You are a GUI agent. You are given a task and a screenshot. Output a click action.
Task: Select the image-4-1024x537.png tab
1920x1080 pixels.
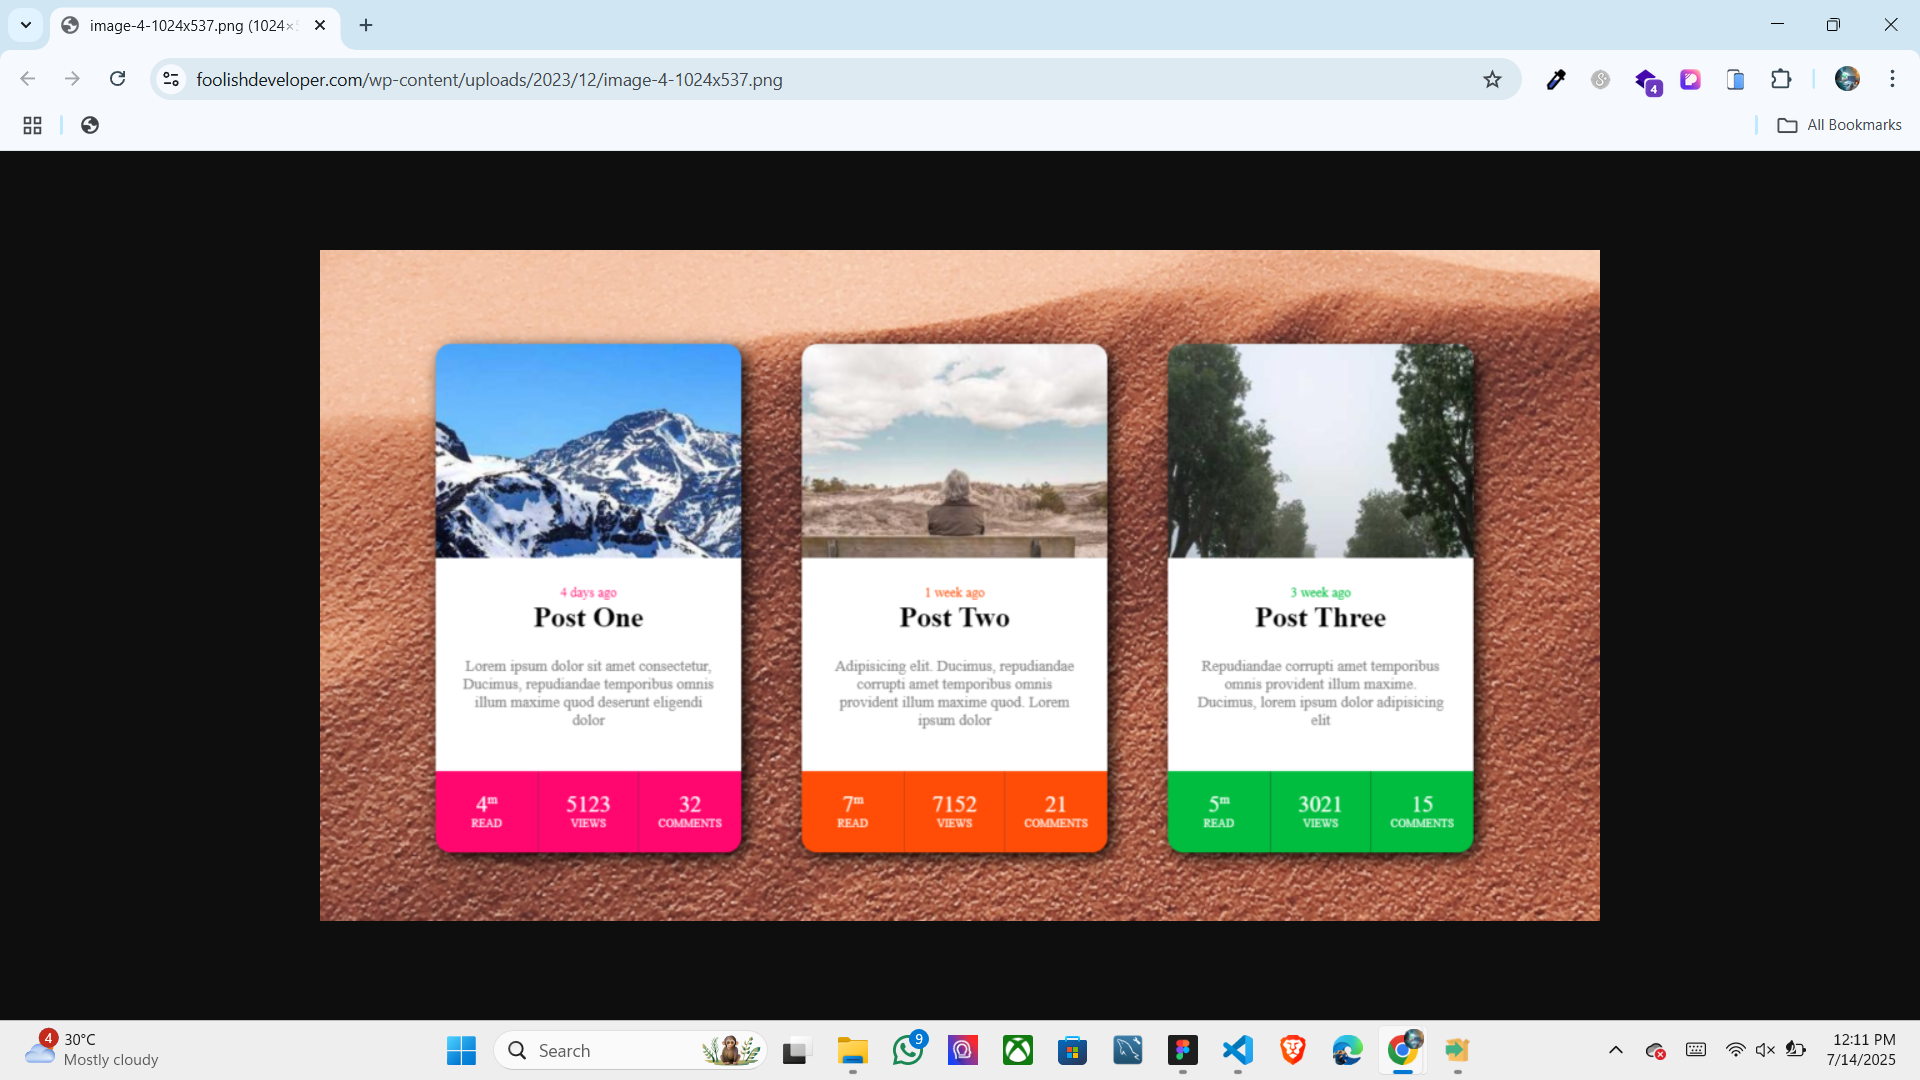pyautogui.click(x=190, y=25)
